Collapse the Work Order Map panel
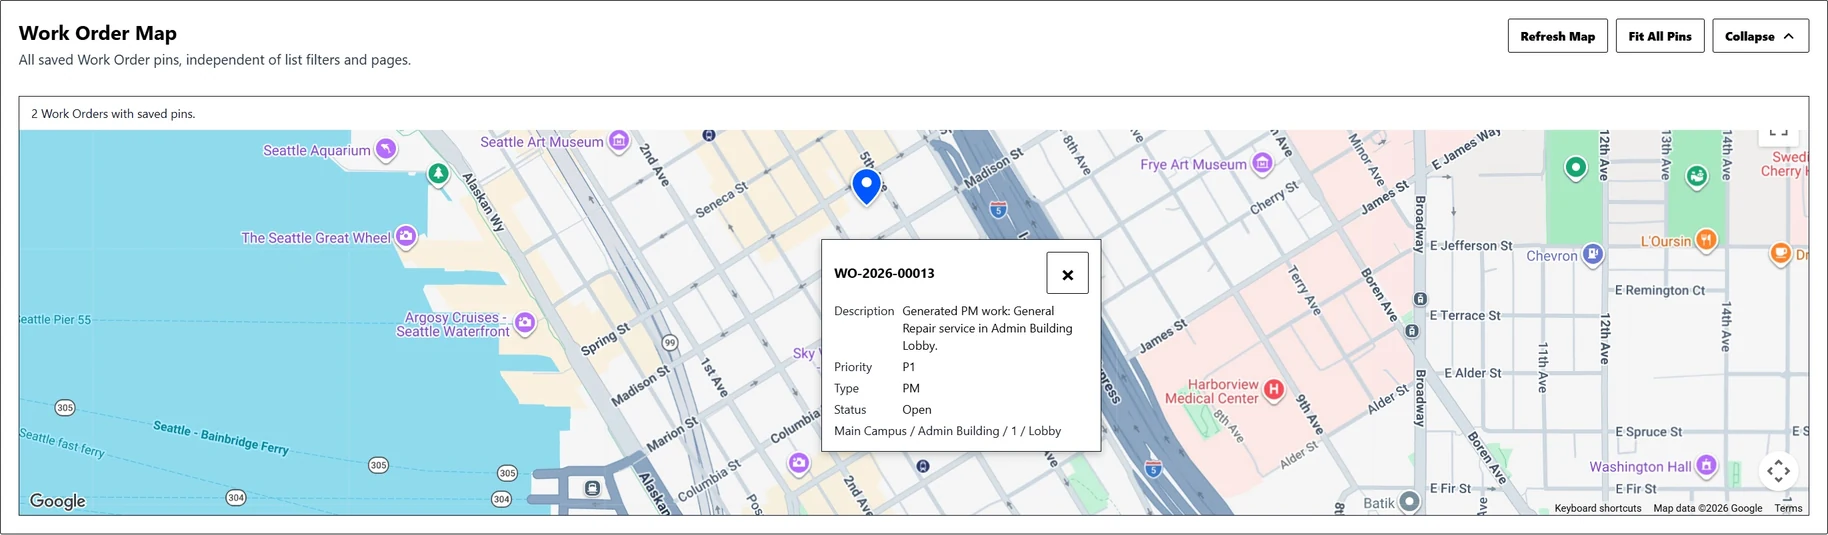This screenshot has height=535, width=1828. pyautogui.click(x=1760, y=36)
